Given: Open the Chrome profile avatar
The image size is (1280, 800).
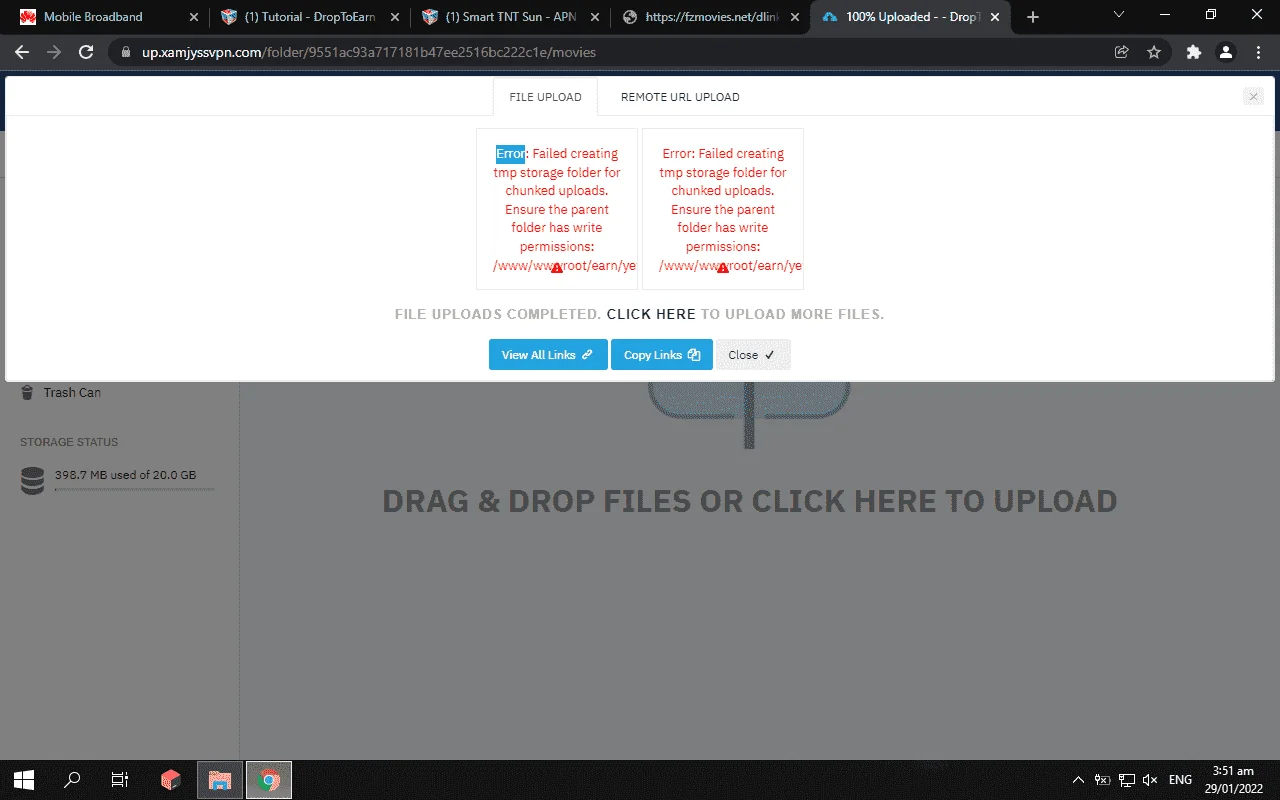Looking at the screenshot, I should pyautogui.click(x=1225, y=52).
